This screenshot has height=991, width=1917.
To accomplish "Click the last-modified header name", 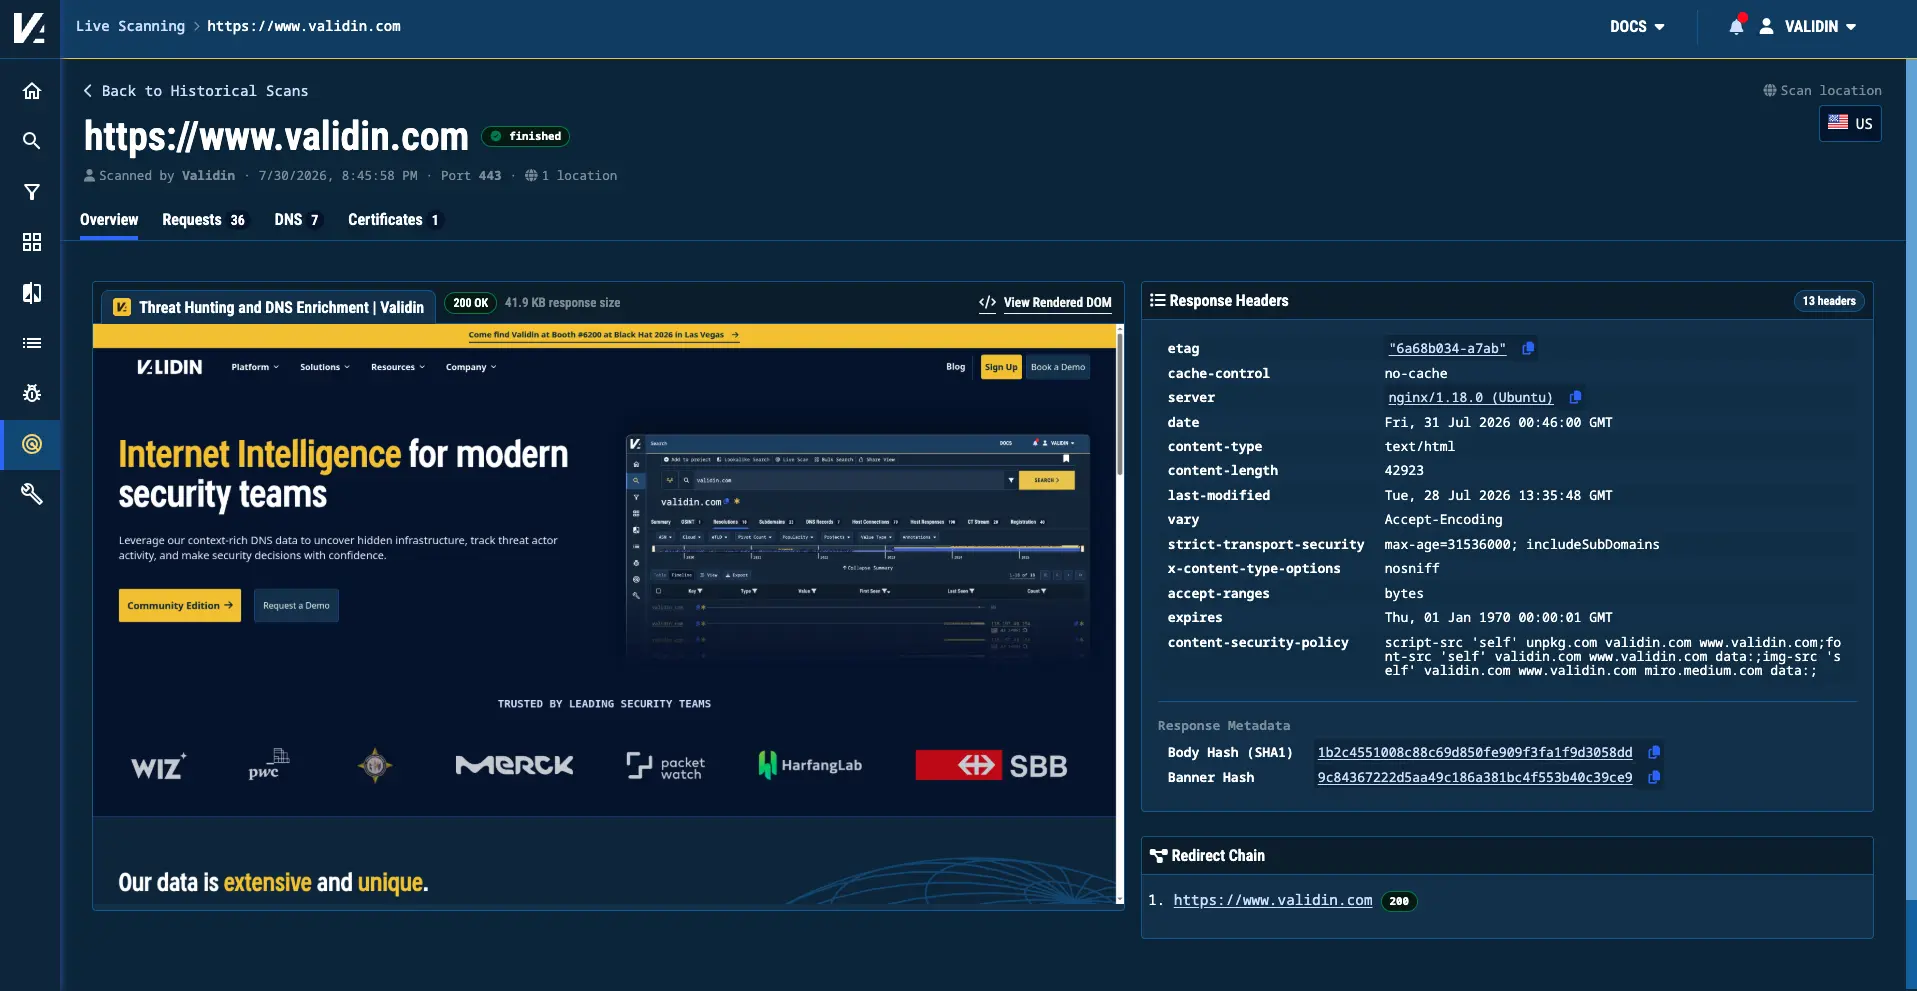I will tap(1218, 495).
